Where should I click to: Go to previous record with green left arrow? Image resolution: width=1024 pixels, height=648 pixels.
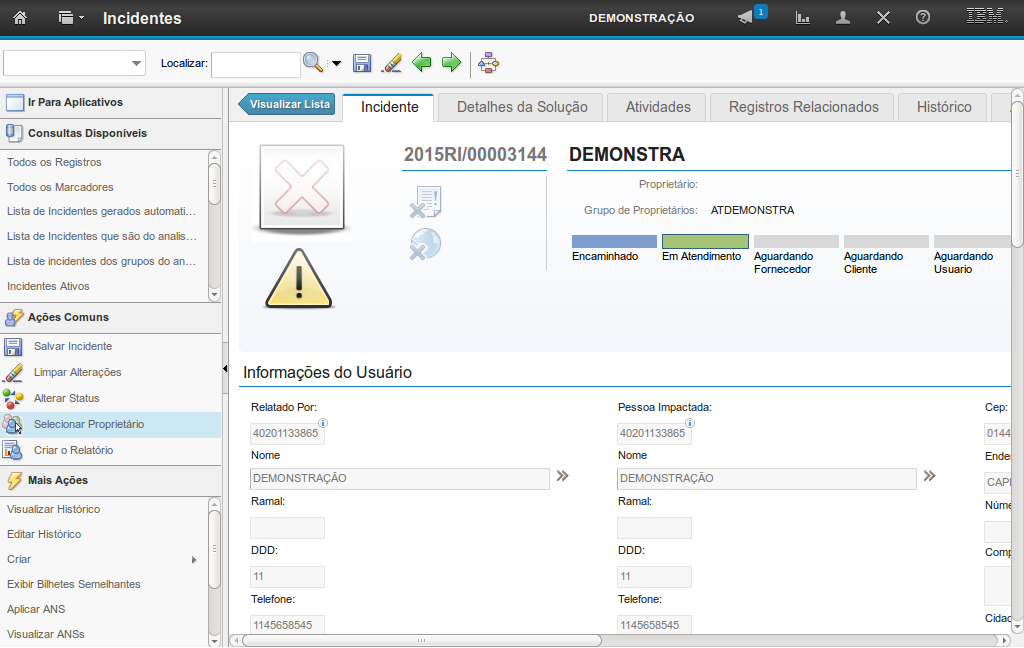pyautogui.click(x=422, y=64)
